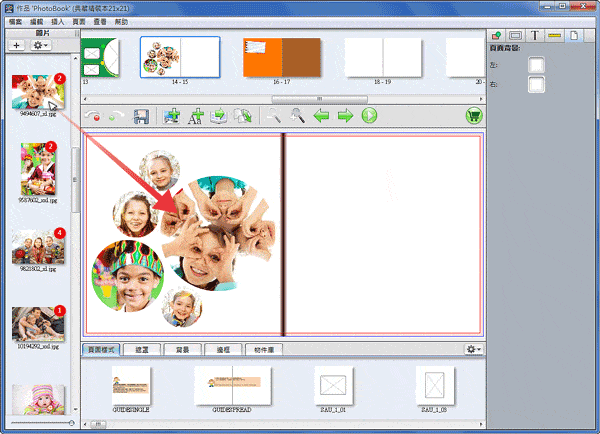Click the Add text box icon
Viewport: 600px width, 434px height.
click(x=195, y=117)
